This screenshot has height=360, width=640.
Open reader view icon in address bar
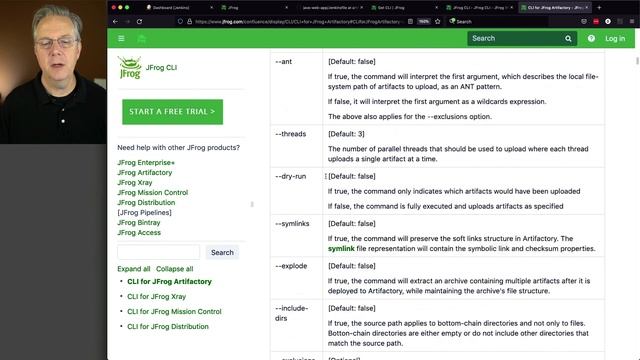click(x=410, y=21)
